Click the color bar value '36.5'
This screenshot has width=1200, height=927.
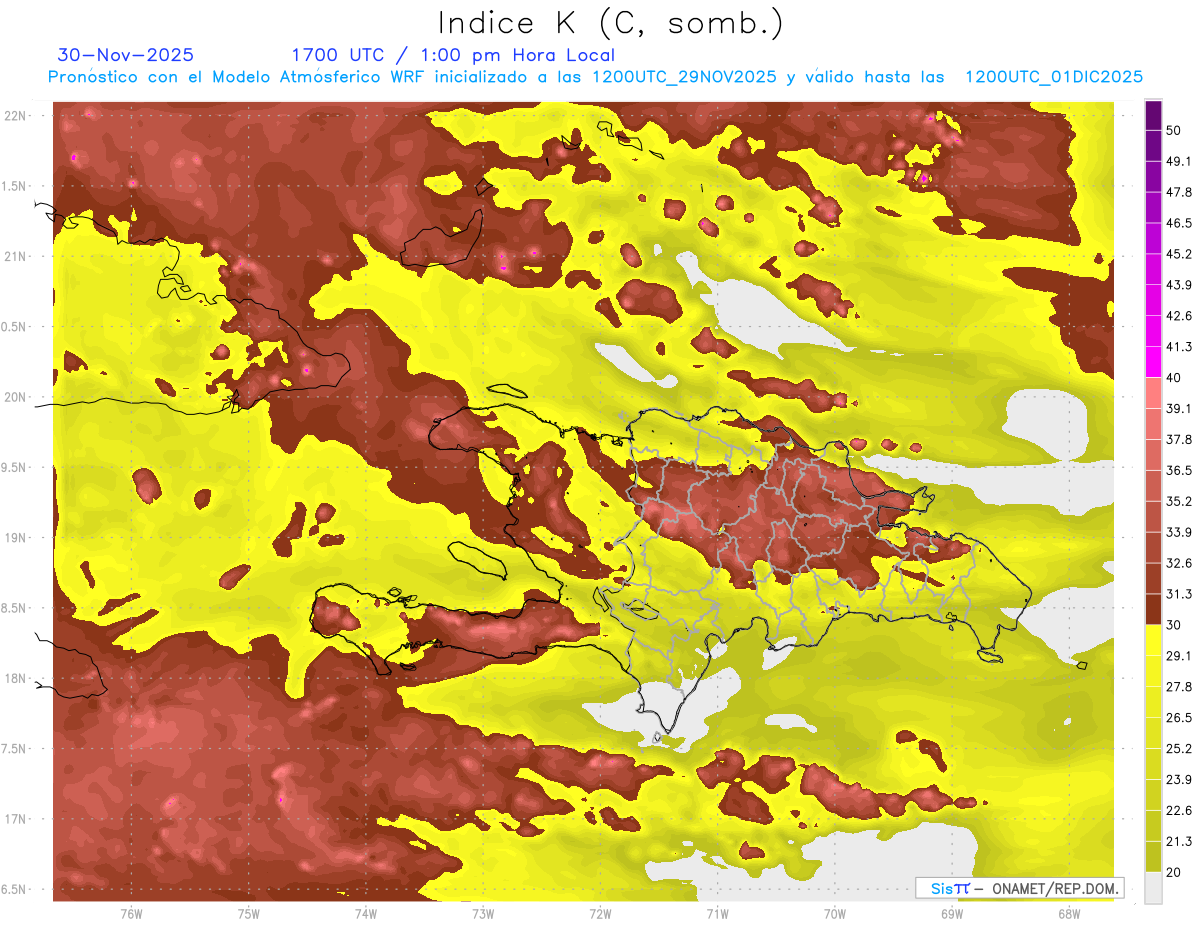[x=1178, y=470]
